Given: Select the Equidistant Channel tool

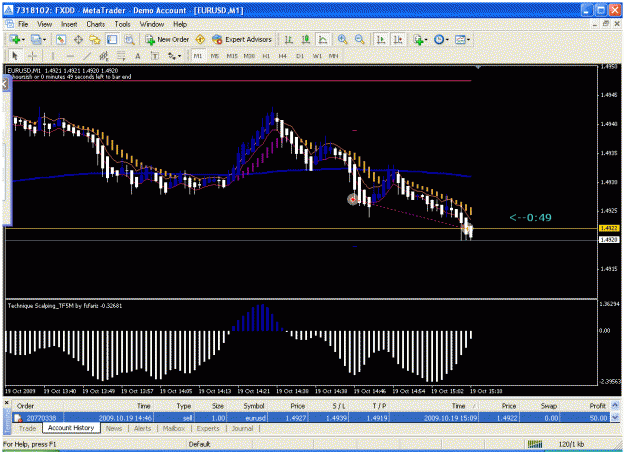Looking at the screenshot, I should [x=104, y=56].
